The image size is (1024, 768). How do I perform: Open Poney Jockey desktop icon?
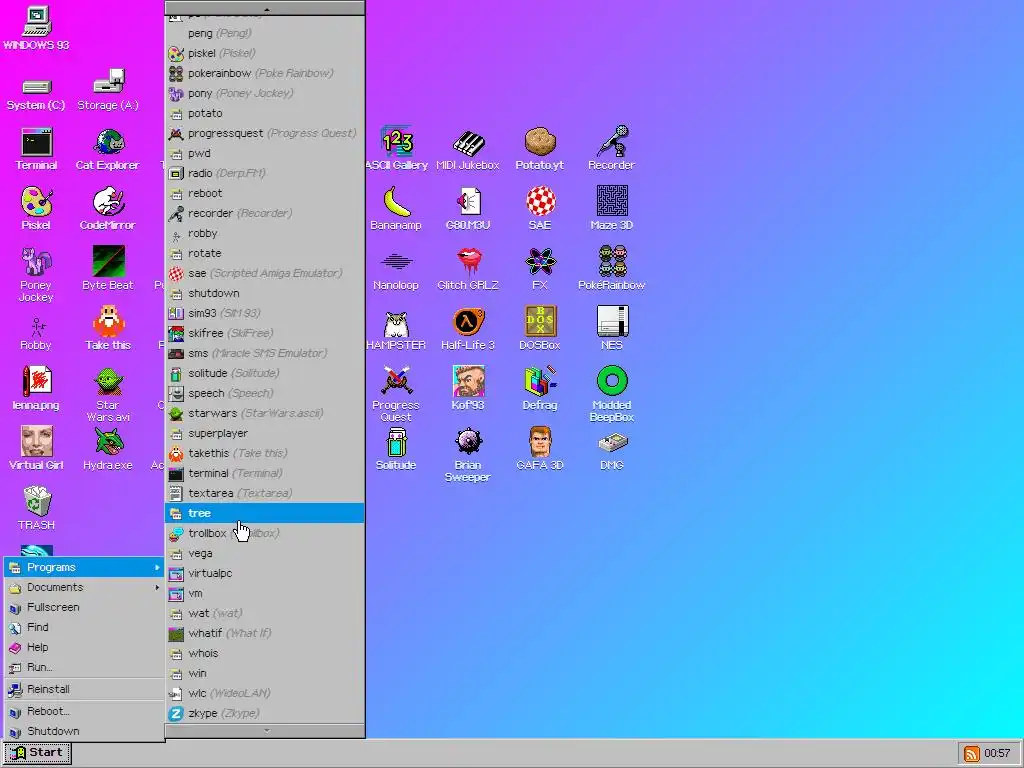[36, 274]
